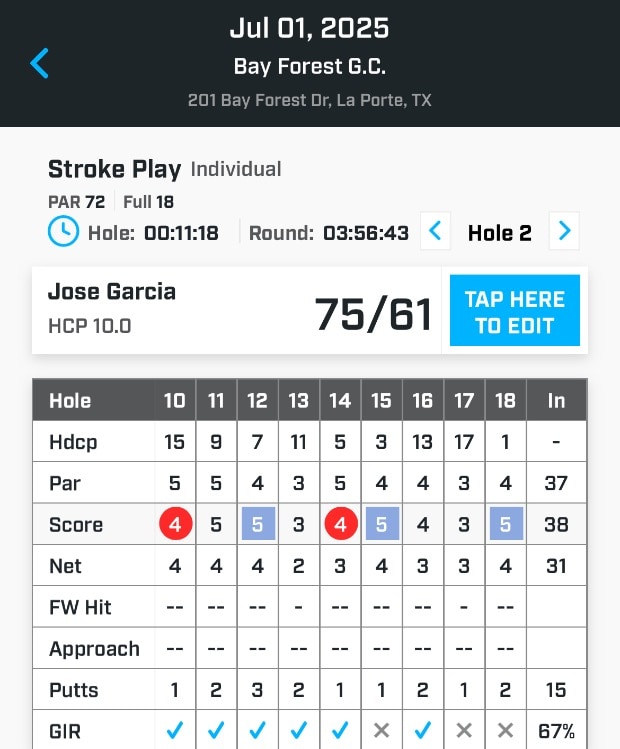Image resolution: width=620 pixels, height=749 pixels.
Task: Advance to next hole with right chevron
Action: pyautogui.click(x=565, y=232)
